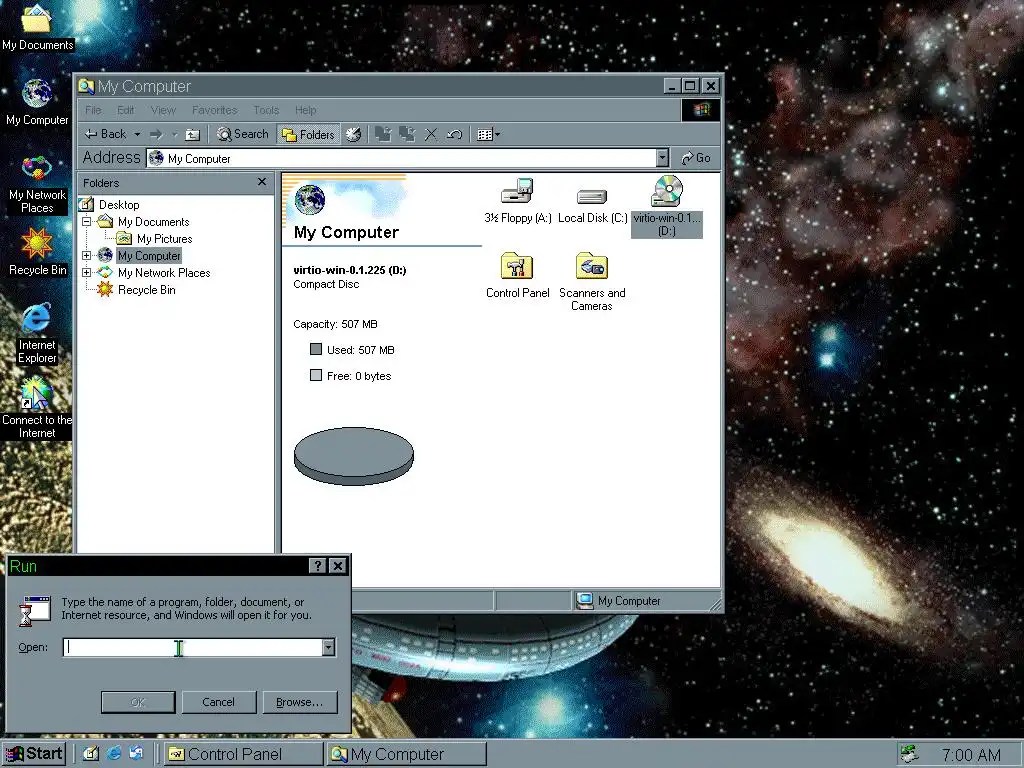Select Connect to the Internet desktop shortcut
The image size is (1024, 768).
tap(37, 408)
